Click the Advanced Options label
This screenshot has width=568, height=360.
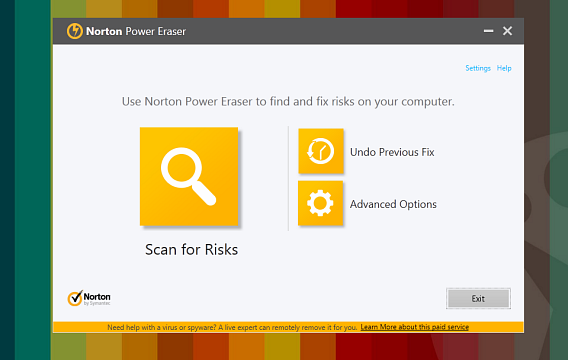(x=393, y=204)
